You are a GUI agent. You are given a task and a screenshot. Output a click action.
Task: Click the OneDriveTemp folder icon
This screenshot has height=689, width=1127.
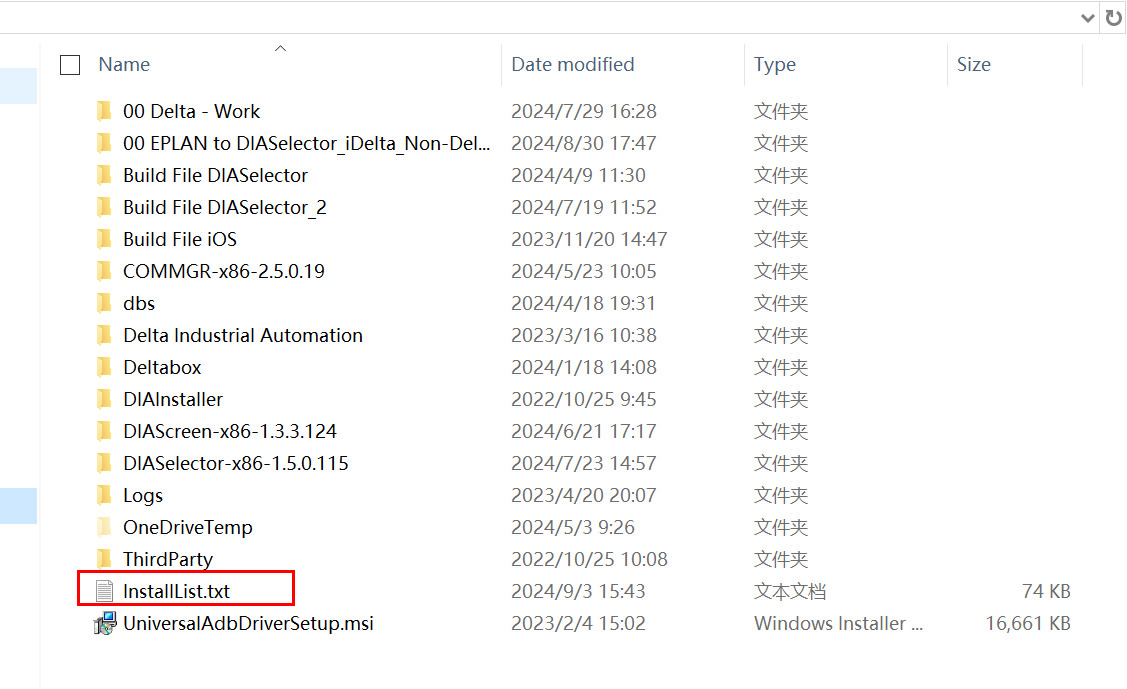click(x=105, y=527)
